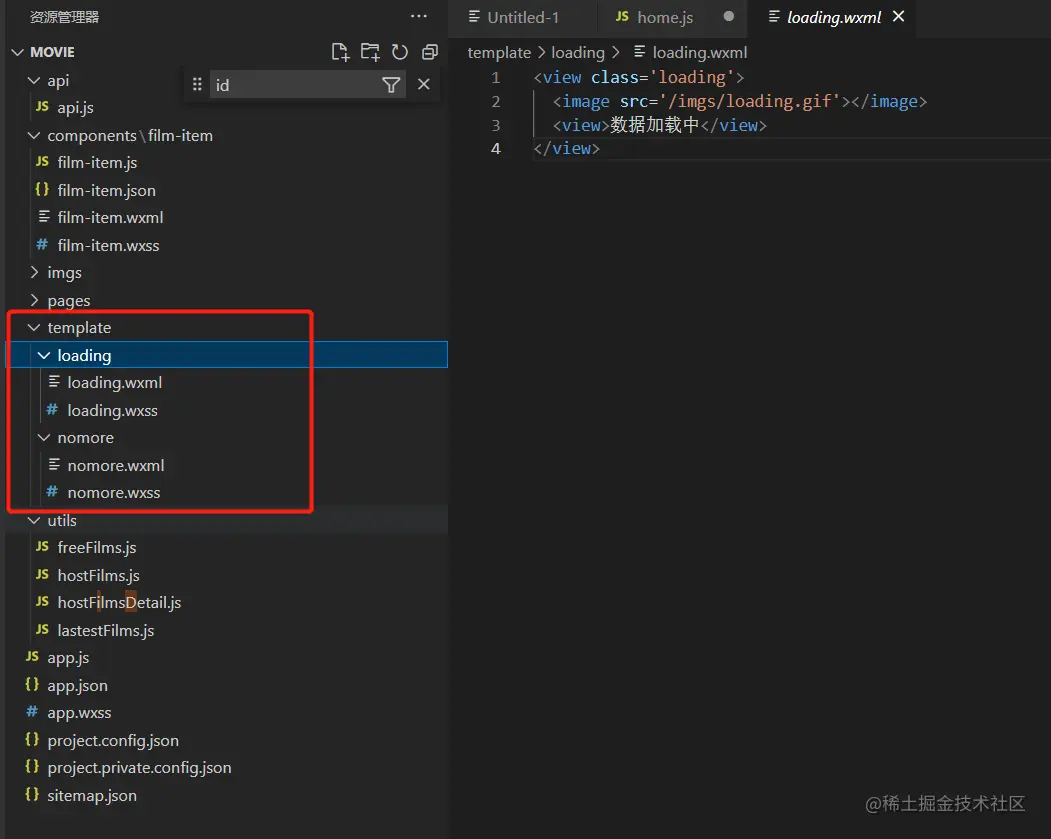Switch to the Untitled-1 editor tab

pyautogui.click(x=522, y=17)
